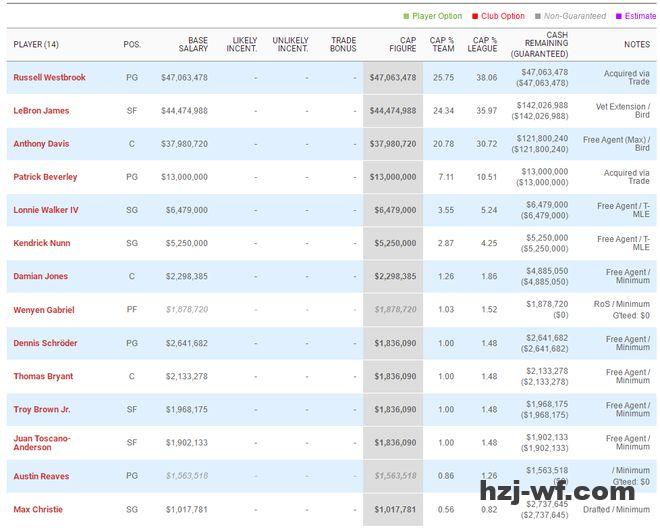The height and width of the screenshot is (530, 660).
Task: Select the Patrick Beverley player link
Action: click(45, 177)
